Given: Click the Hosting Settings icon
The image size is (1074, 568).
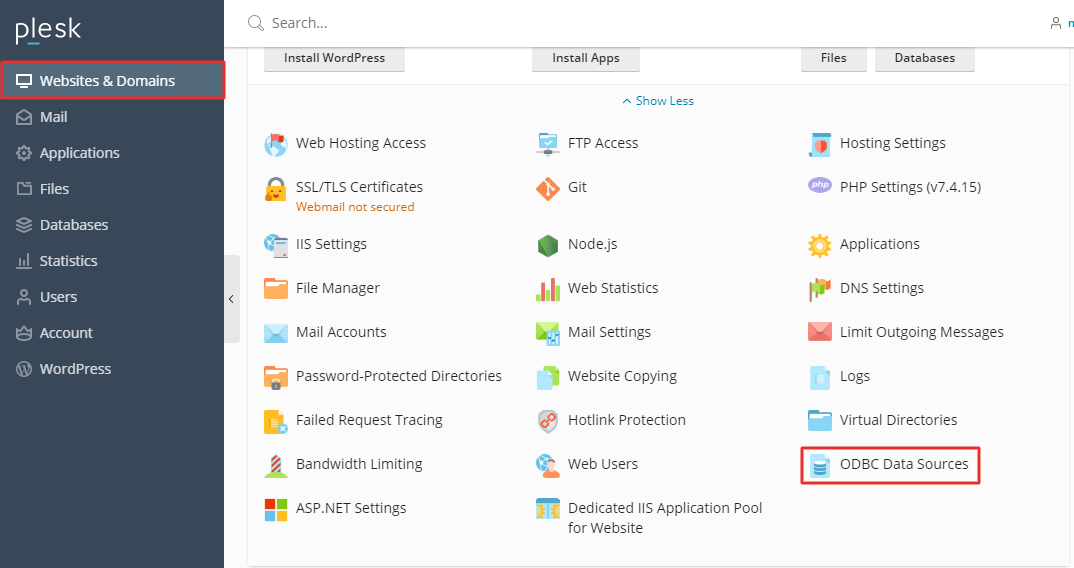Looking at the screenshot, I should tap(819, 145).
